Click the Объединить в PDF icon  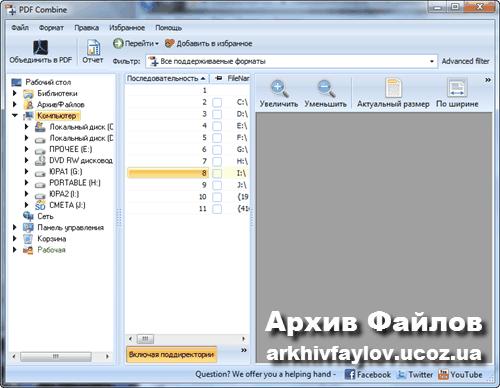(x=40, y=47)
